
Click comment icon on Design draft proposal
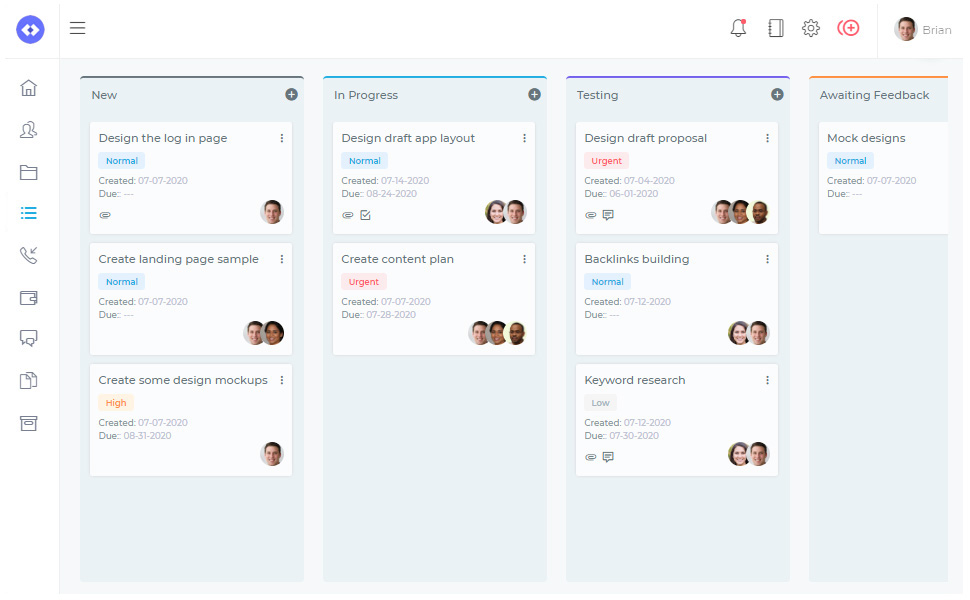[609, 215]
